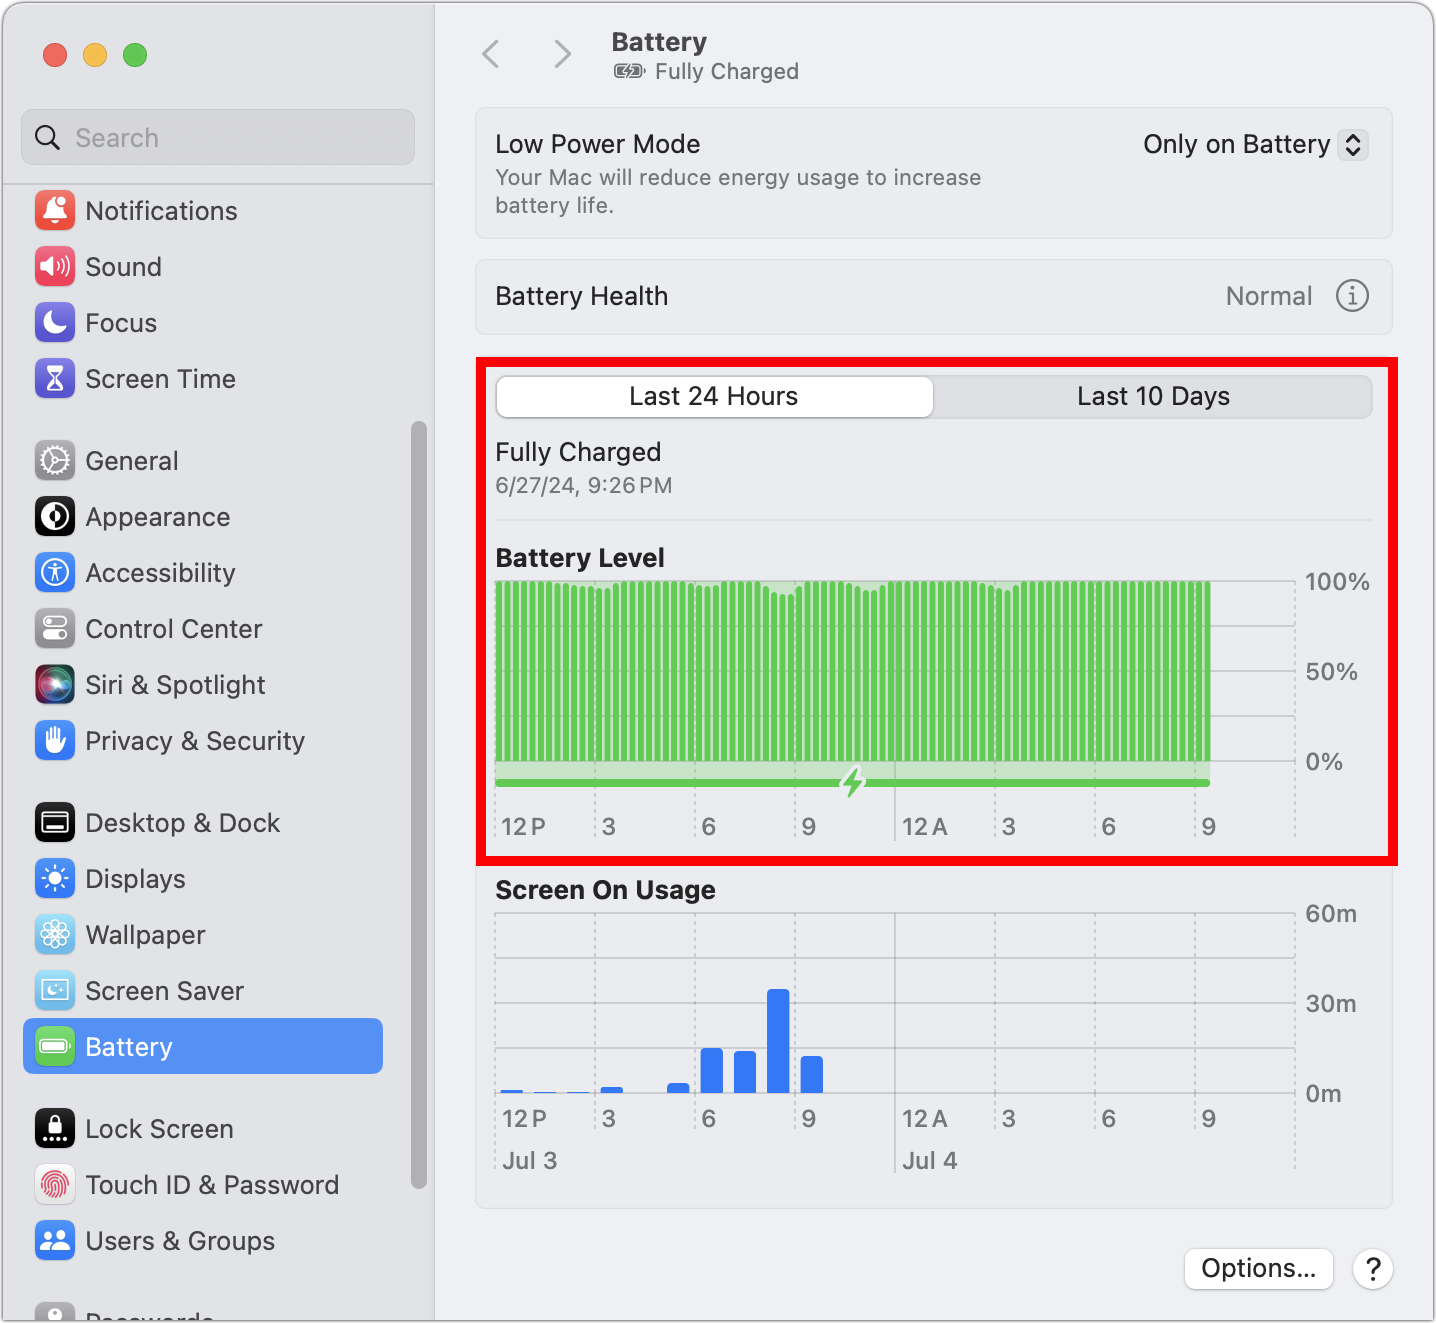Switch to the Last 10 Days tab

[x=1153, y=396]
